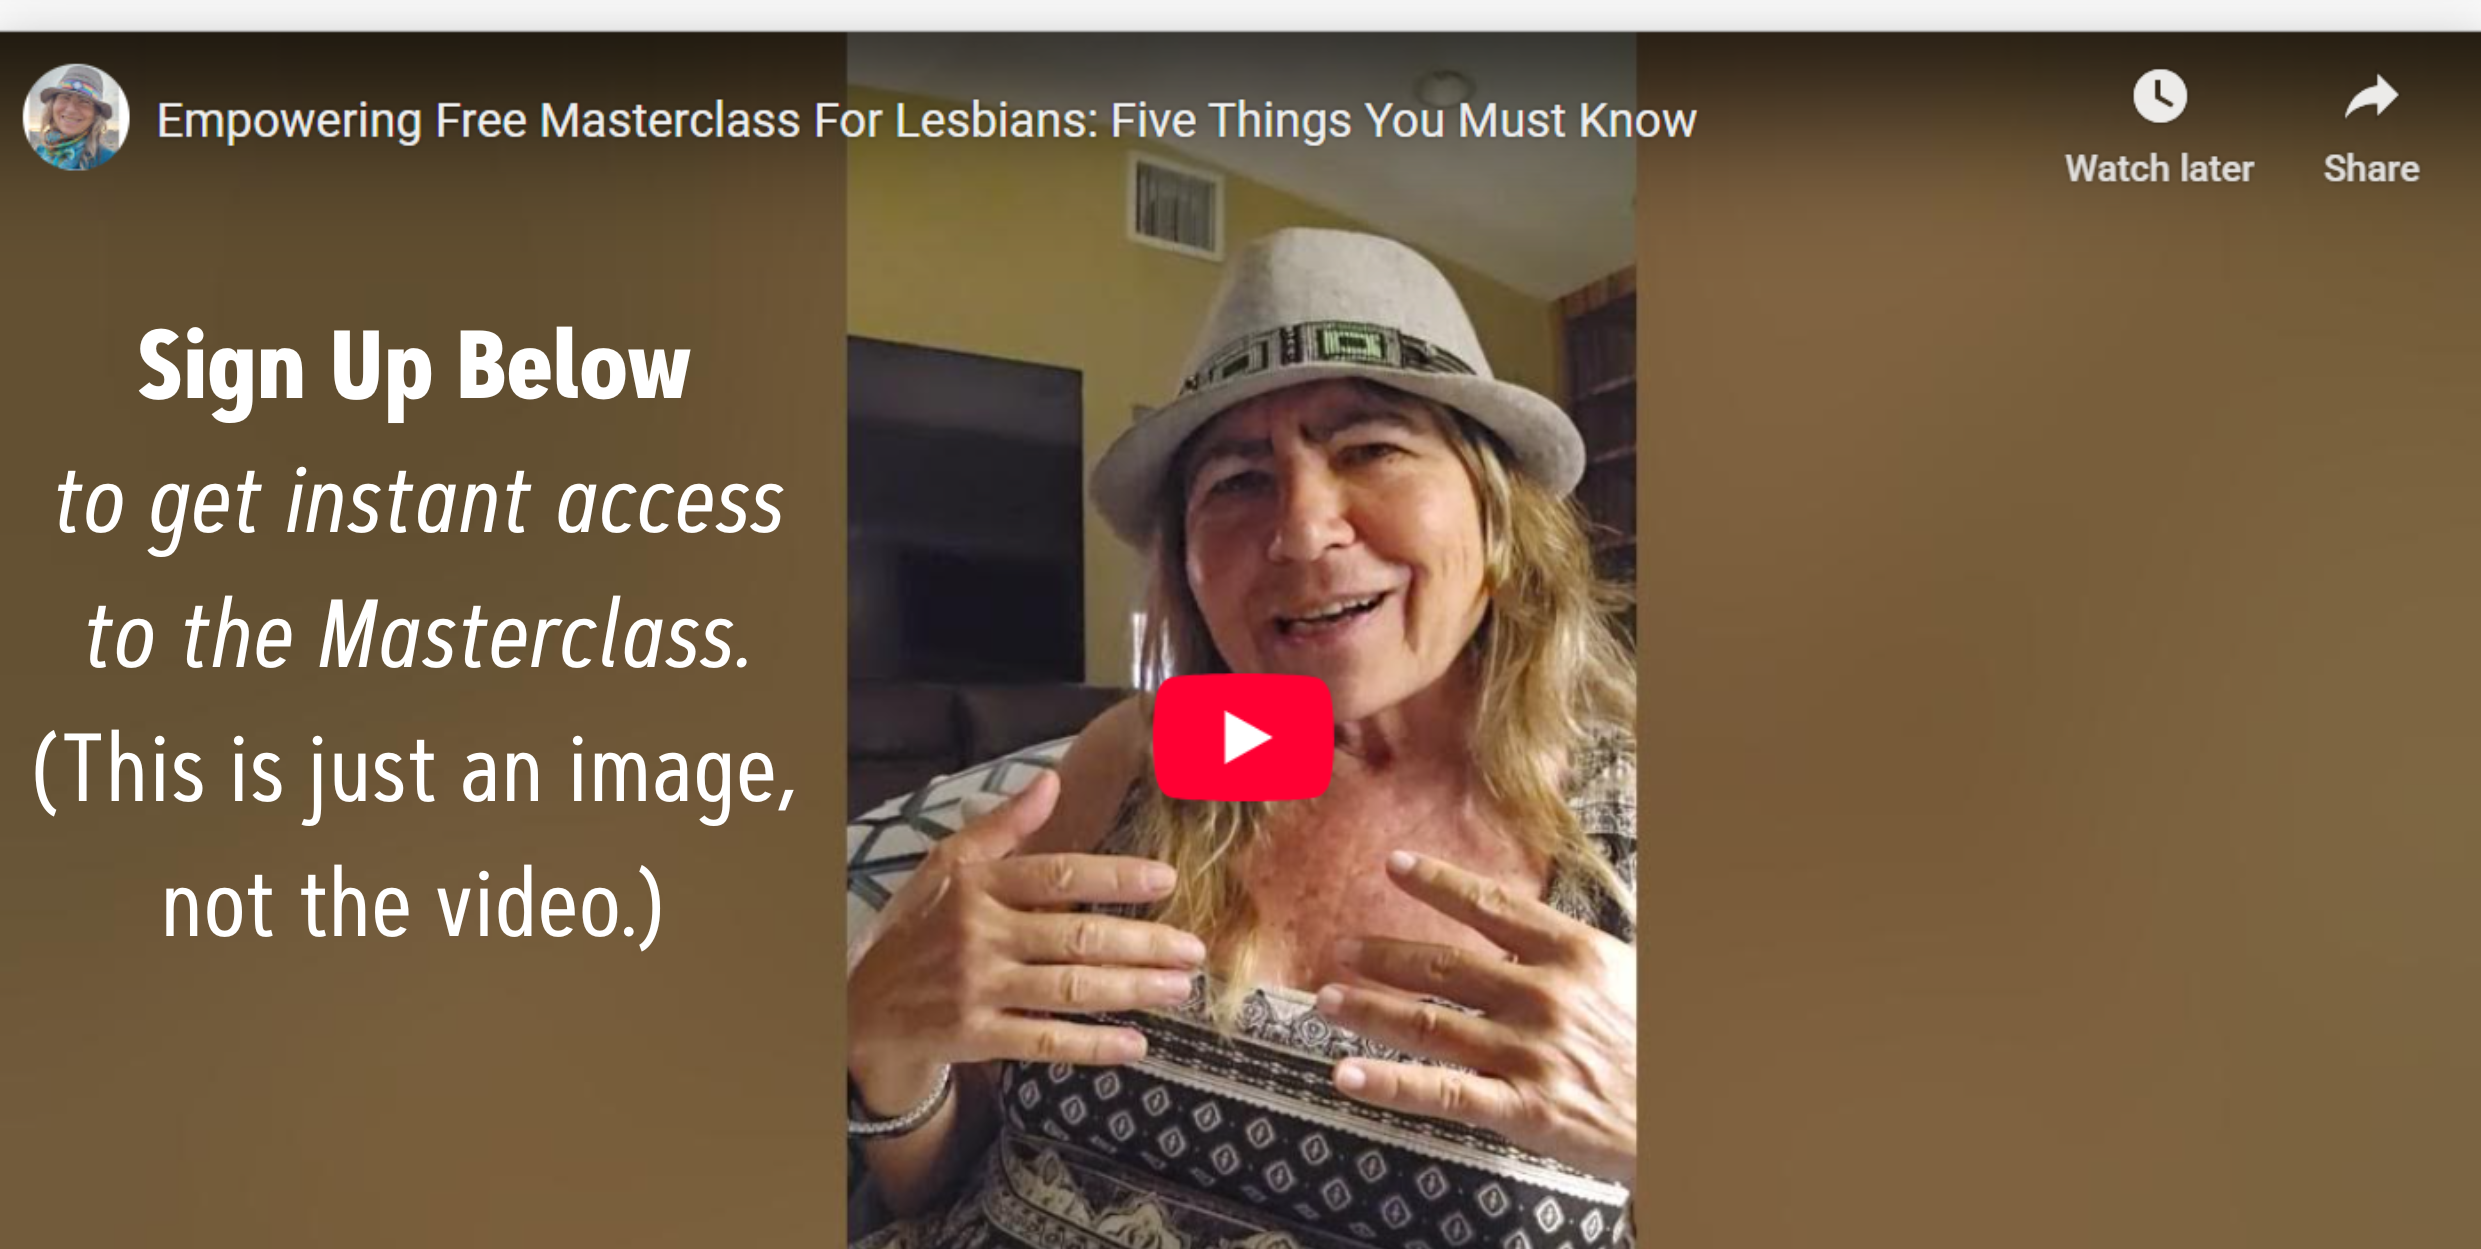
Task: Click the Share arrow icon
Action: click(x=2371, y=97)
